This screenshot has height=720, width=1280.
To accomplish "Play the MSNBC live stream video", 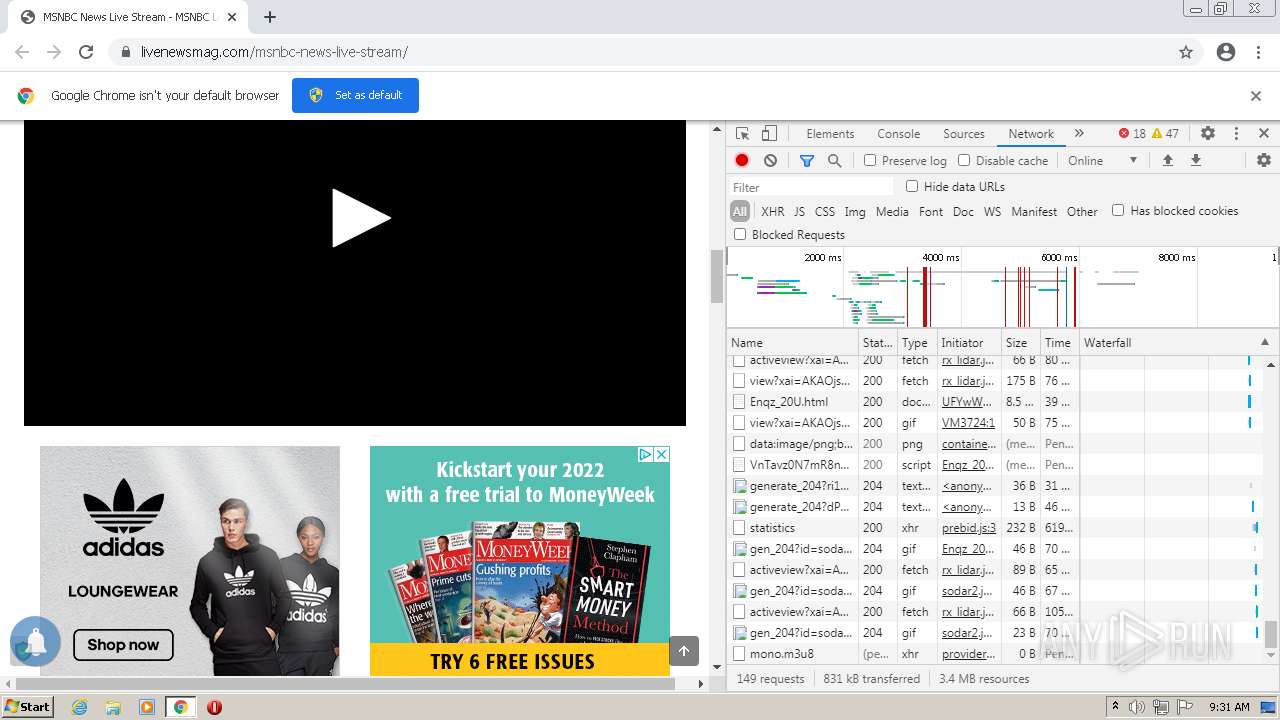I will coord(361,218).
